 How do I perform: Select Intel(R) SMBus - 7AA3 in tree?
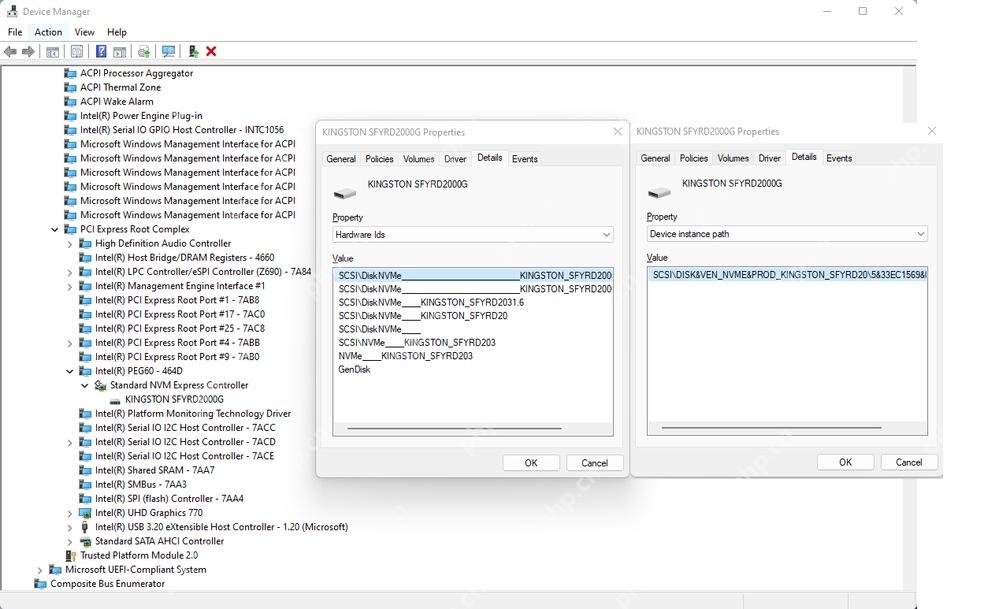[141, 485]
